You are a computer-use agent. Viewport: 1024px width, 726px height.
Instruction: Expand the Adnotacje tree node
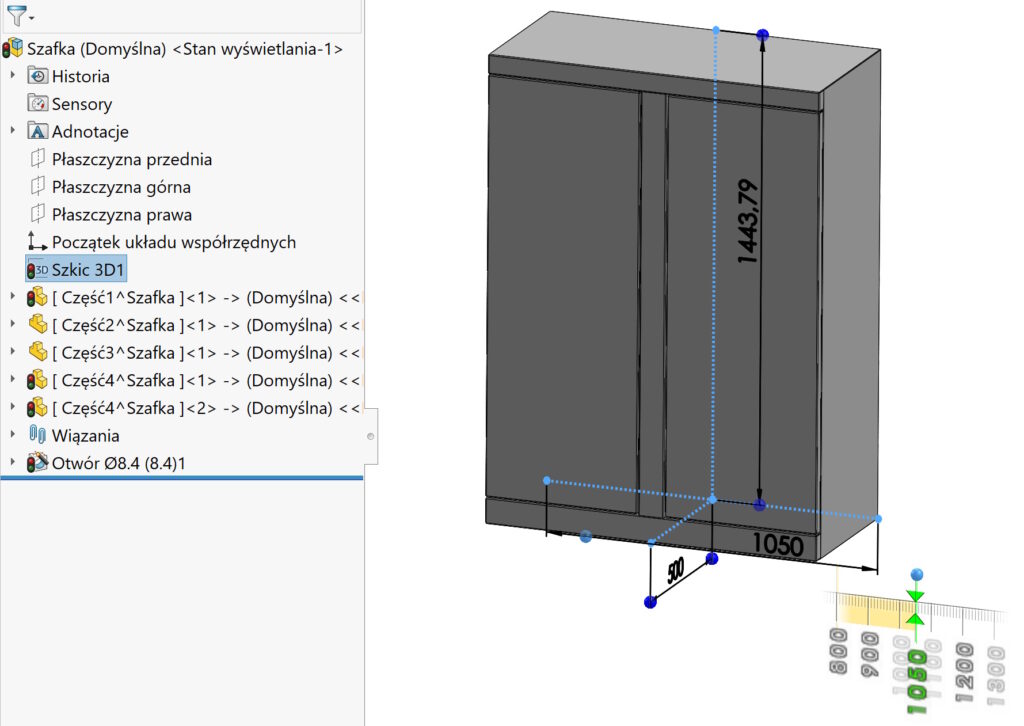[13, 131]
